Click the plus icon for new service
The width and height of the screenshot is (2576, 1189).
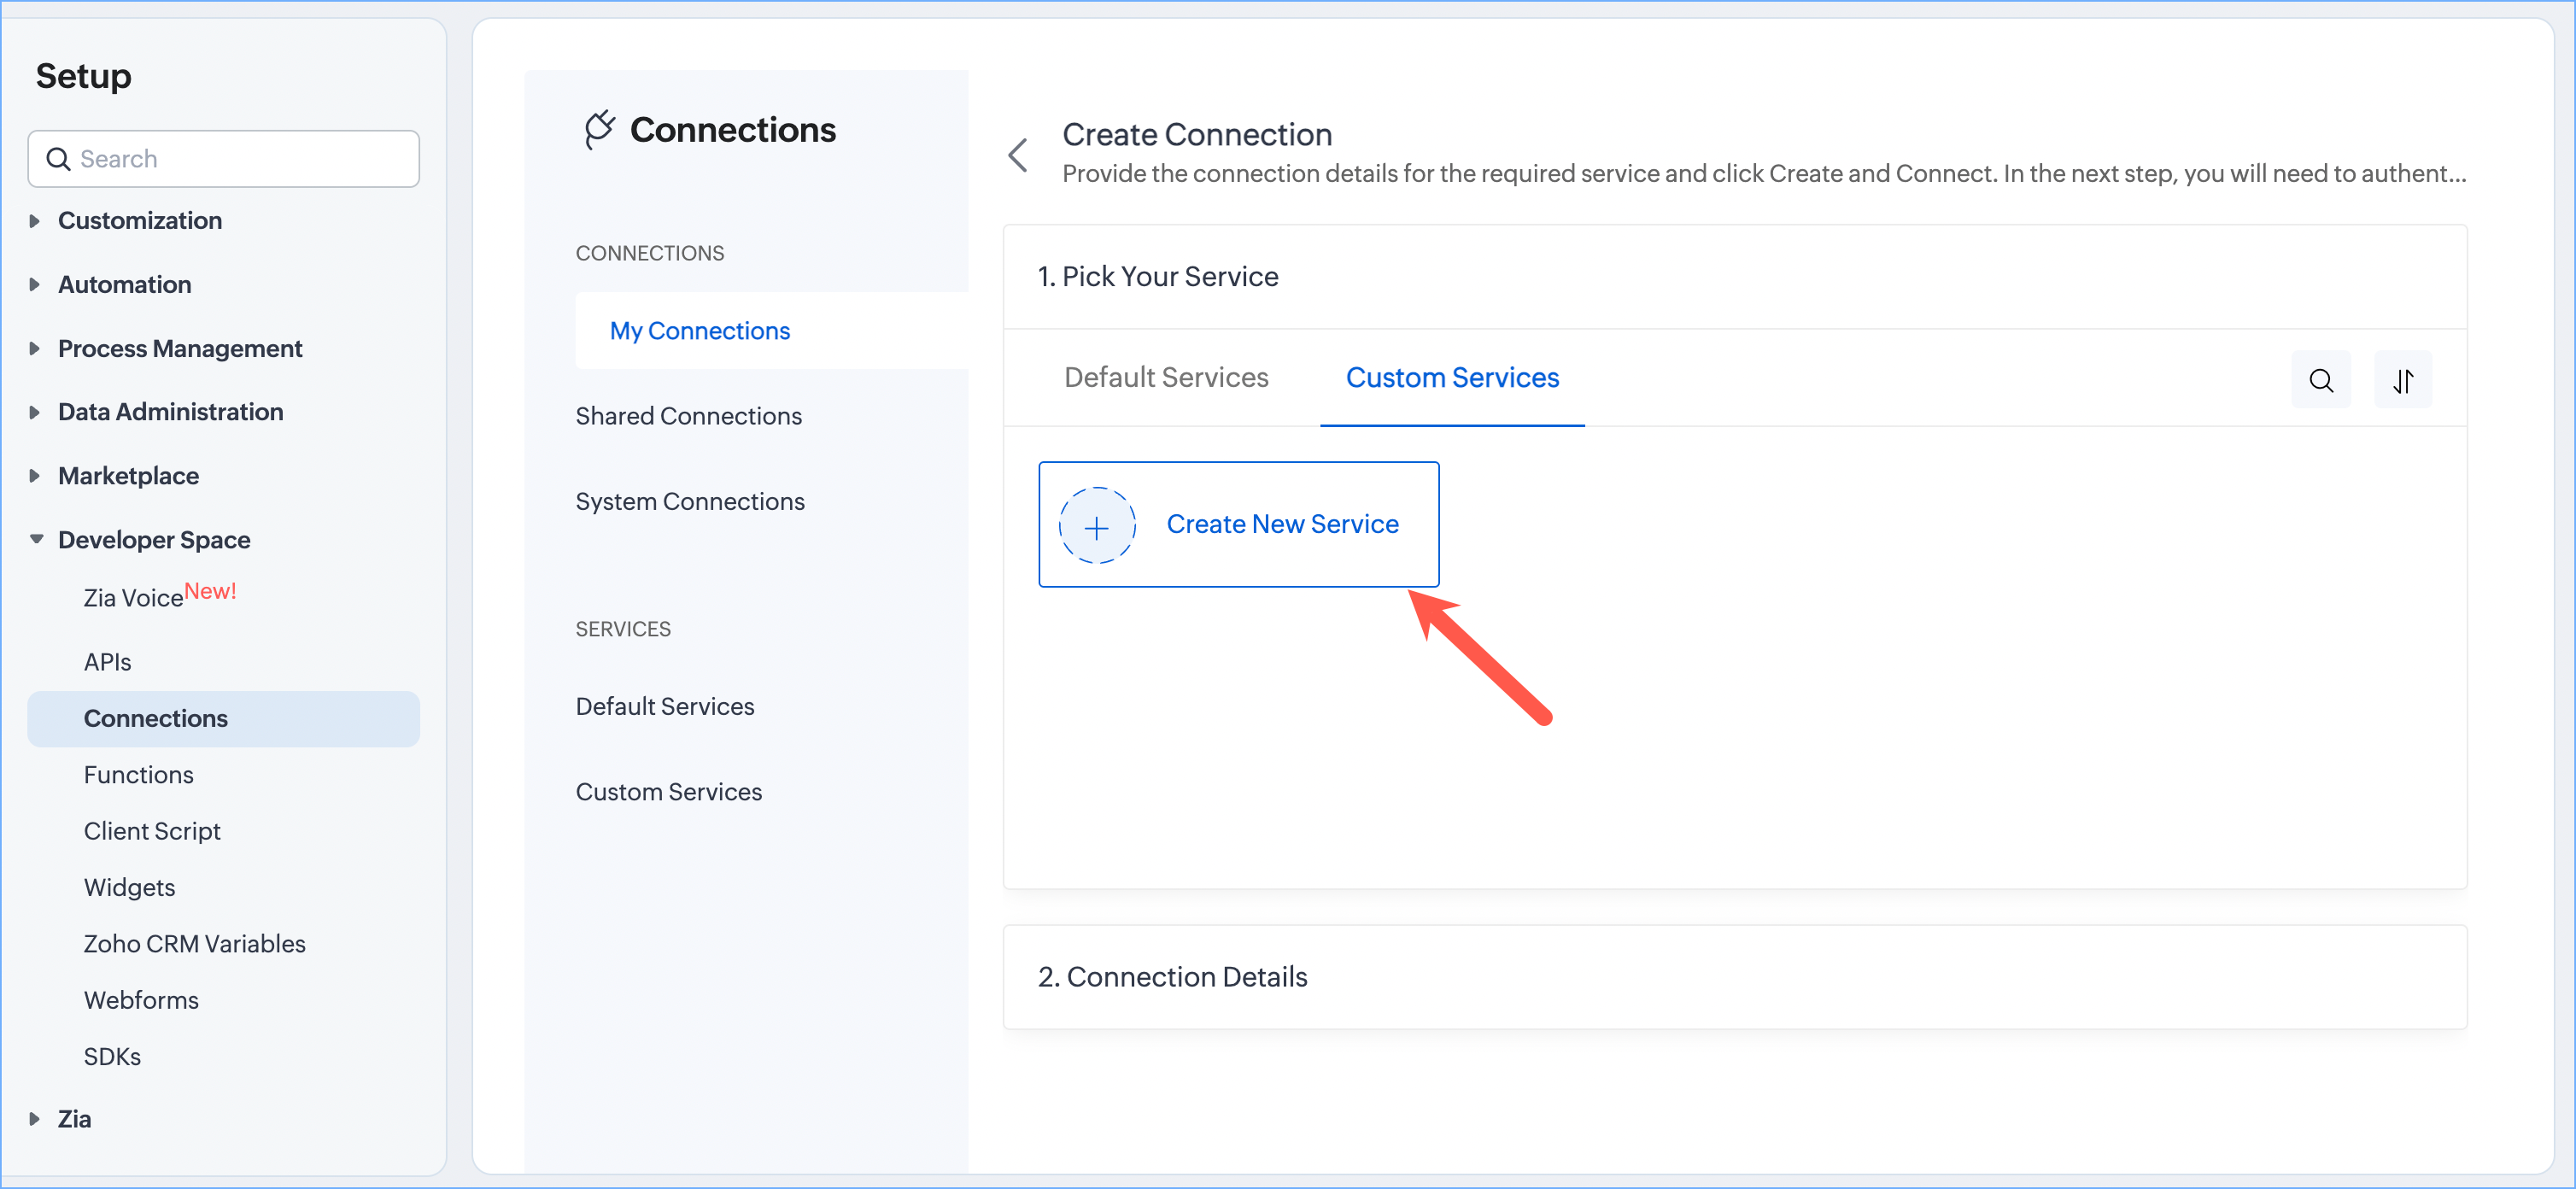coord(1097,526)
